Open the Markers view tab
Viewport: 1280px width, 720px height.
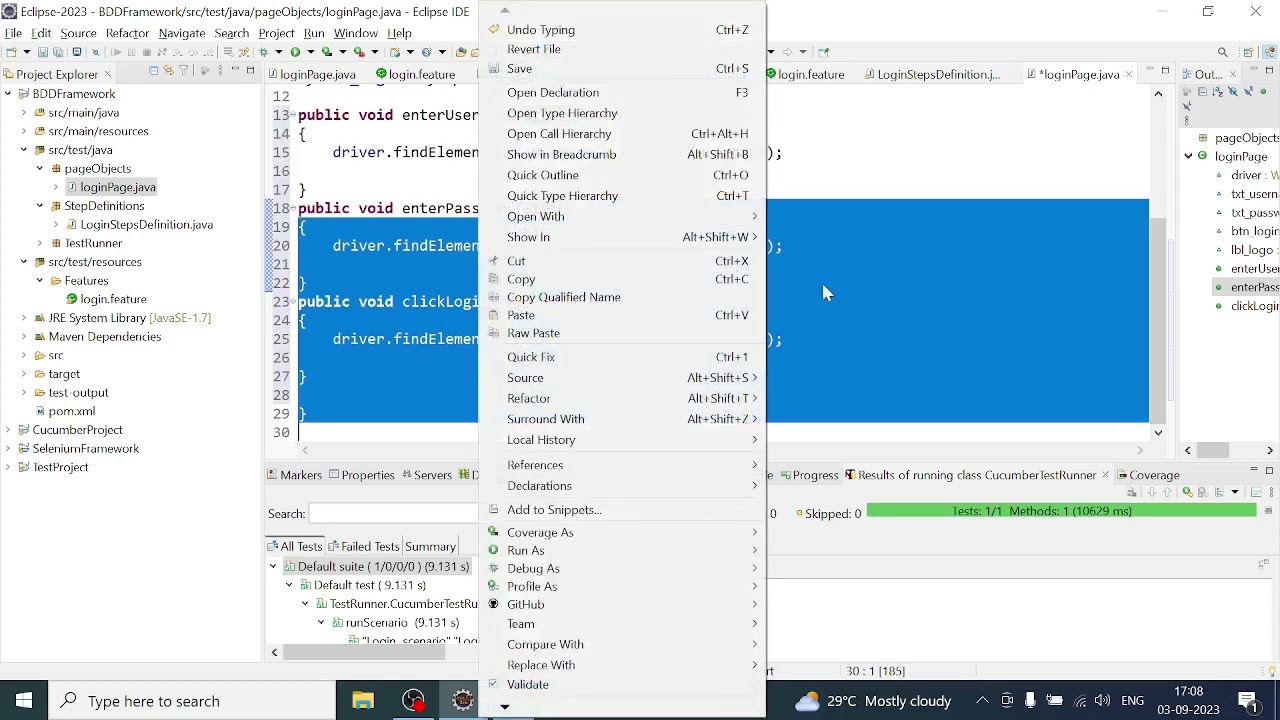click(x=294, y=476)
